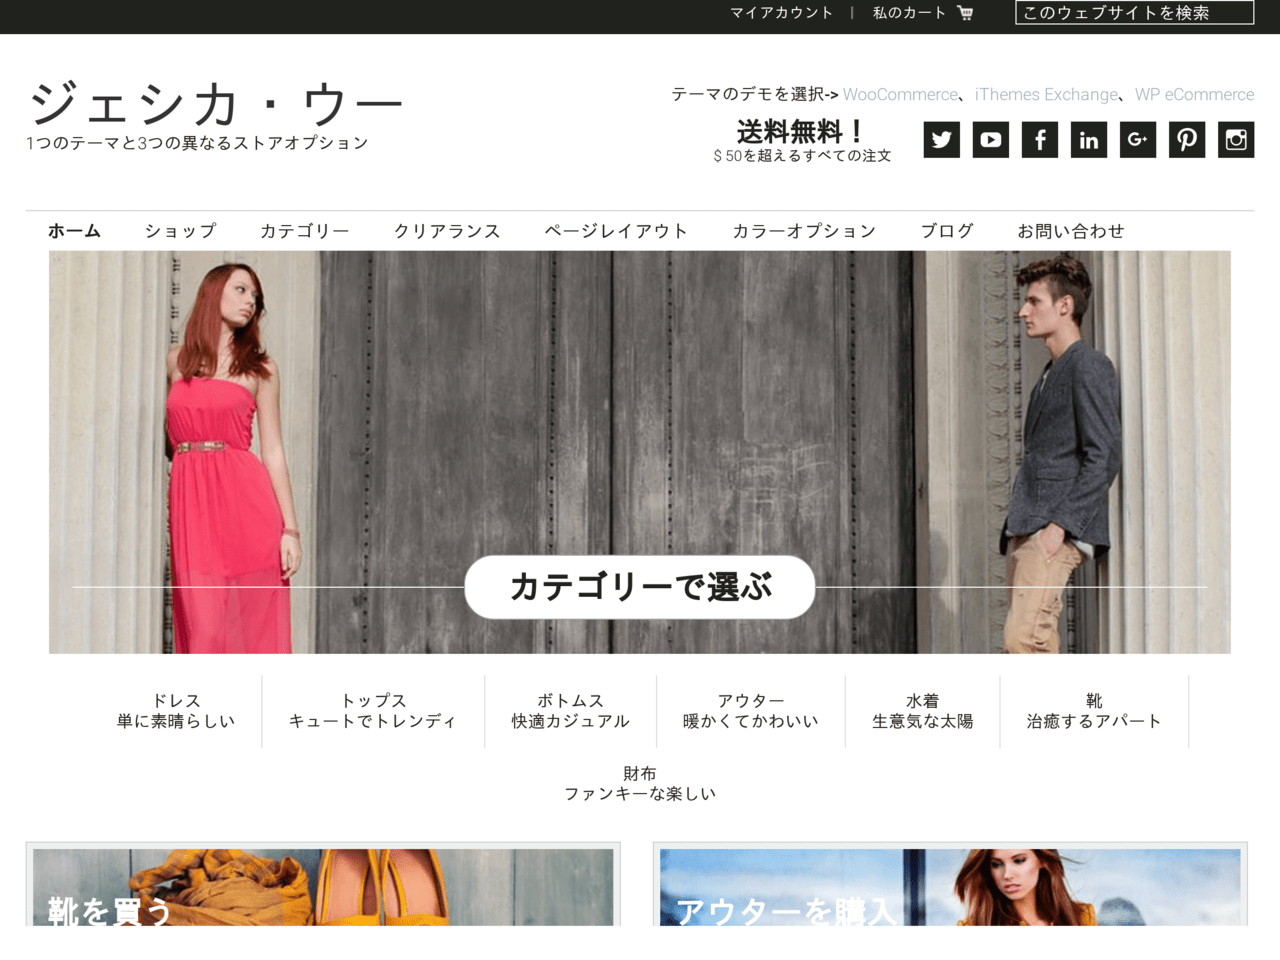Open the クリアランス menu item
This screenshot has height=960, width=1280.
click(446, 231)
